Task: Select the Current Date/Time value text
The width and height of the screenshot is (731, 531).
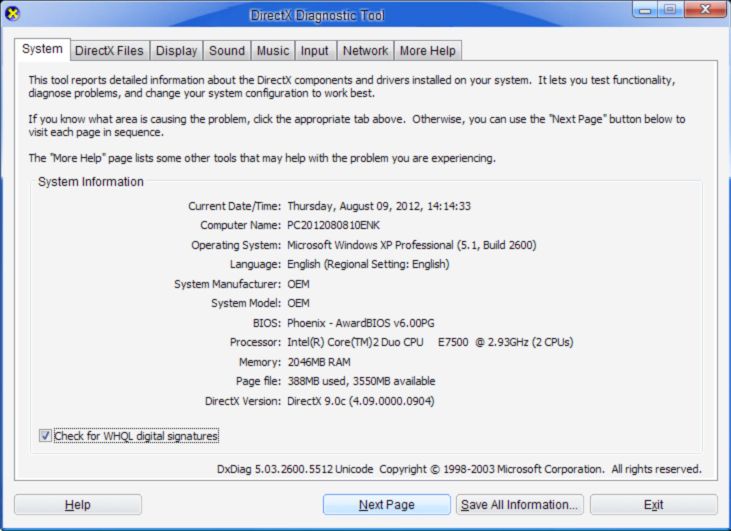Action: [x=379, y=206]
